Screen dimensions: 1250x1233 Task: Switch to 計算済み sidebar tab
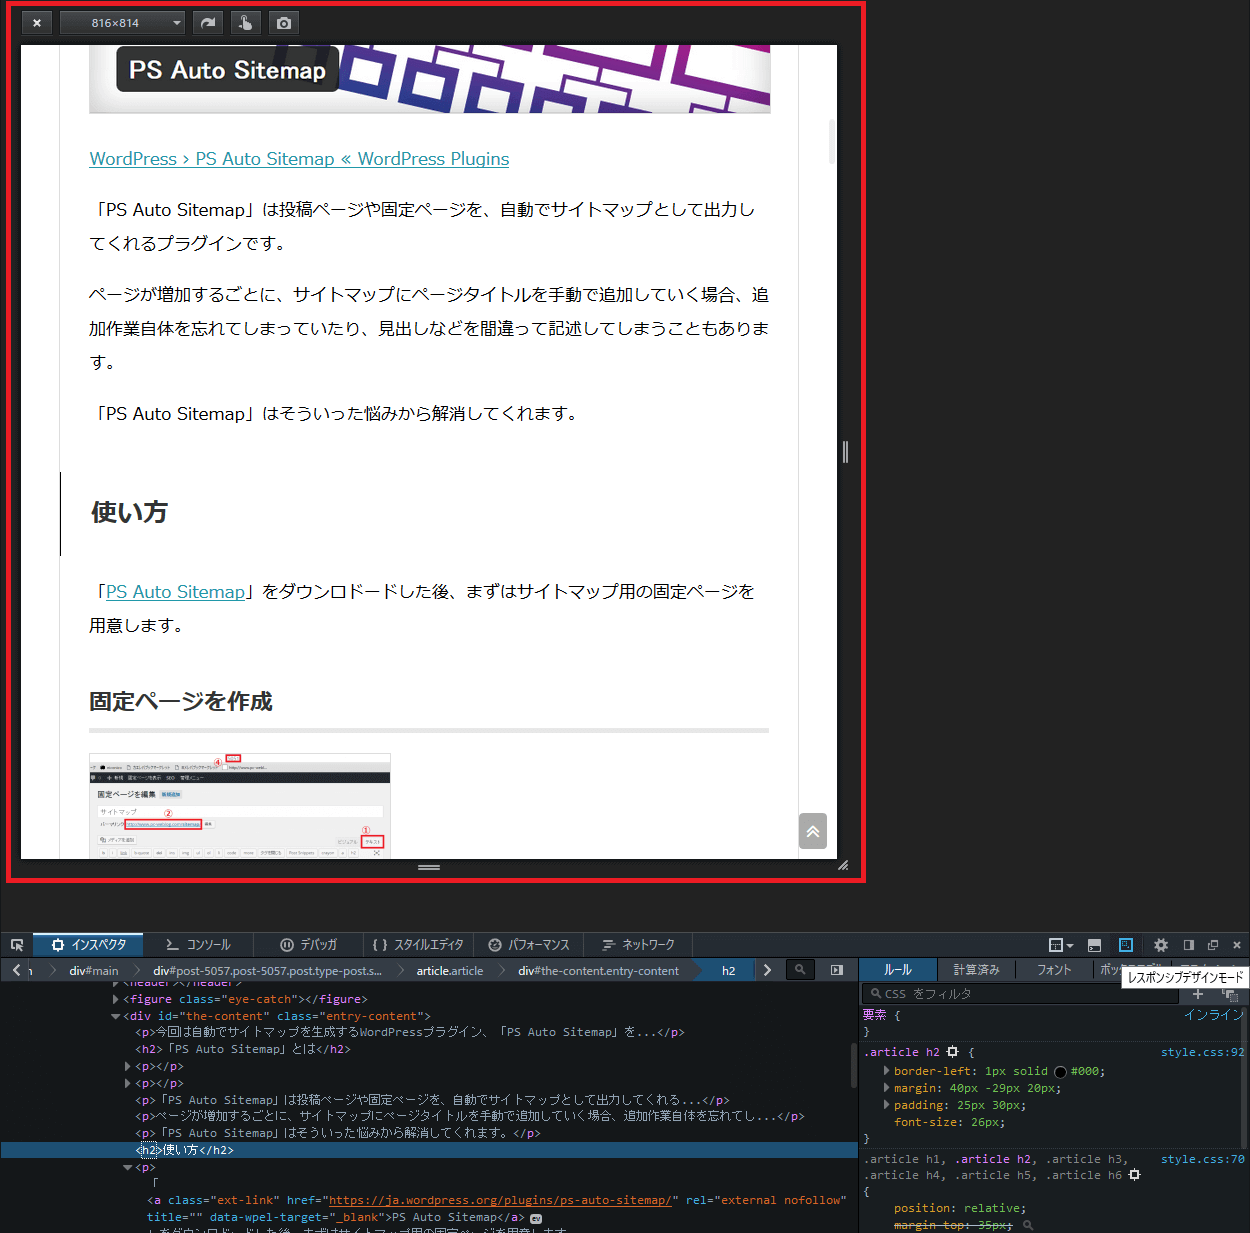(976, 970)
